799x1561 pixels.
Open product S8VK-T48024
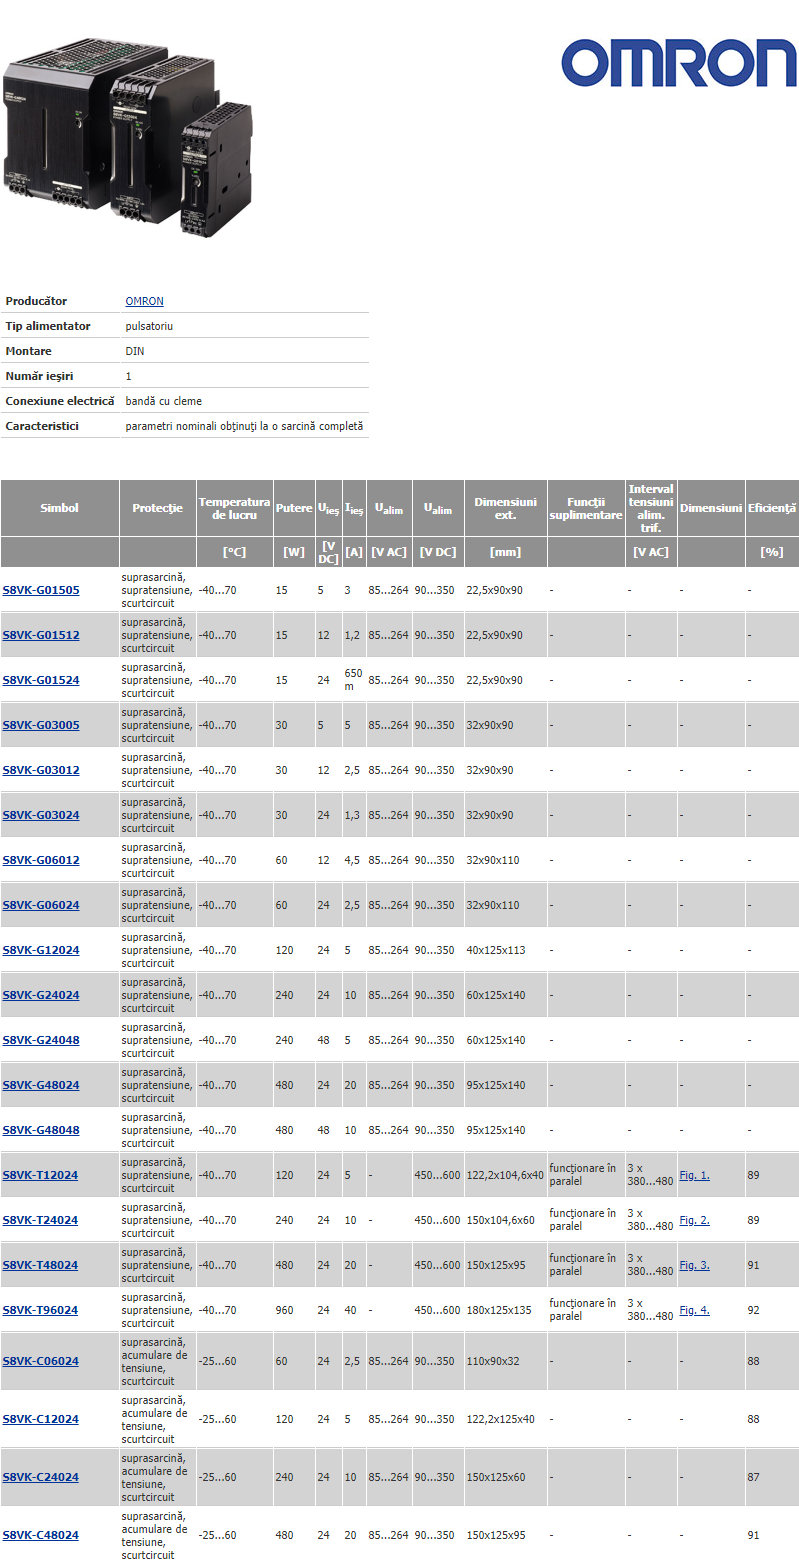[x=40, y=1265]
